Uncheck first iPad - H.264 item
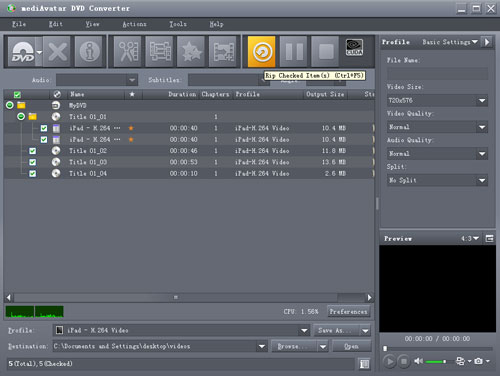The height and width of the screenshot is (376, 500). (x=44, y=128)
